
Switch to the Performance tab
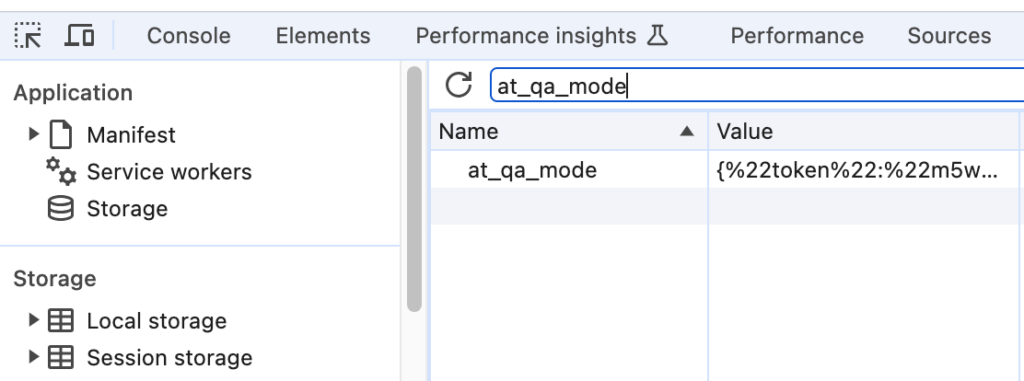(797, 35)
